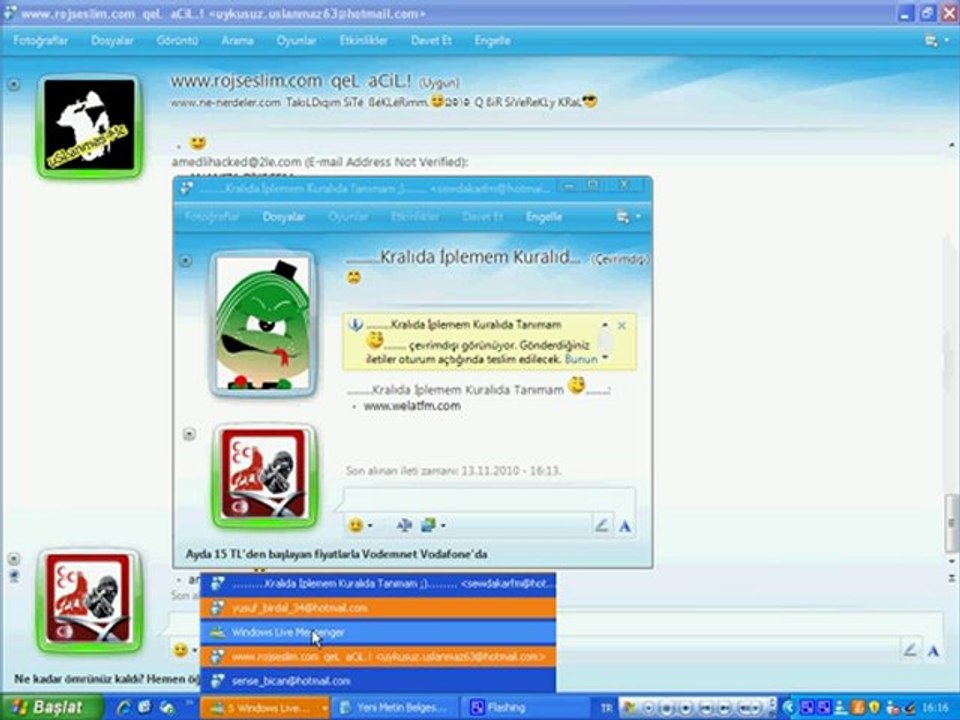The width and height of the screenshot is (960, 720).
Task: Click handwriting pen icon in main window
Action: pyautogui.click(x=910, y=650)
